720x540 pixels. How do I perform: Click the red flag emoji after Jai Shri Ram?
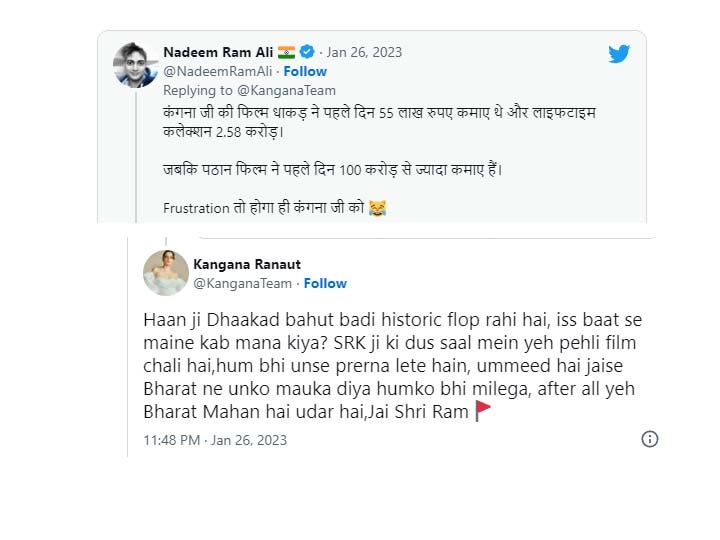484,410
